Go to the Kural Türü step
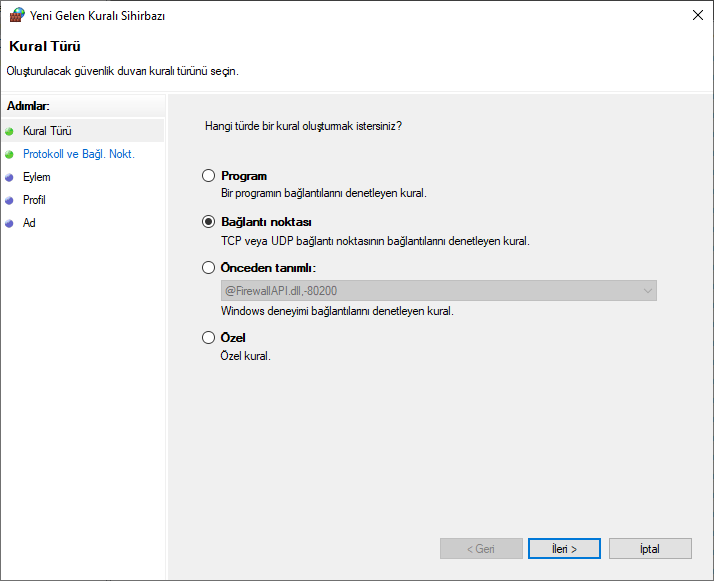Image resolution: width=714 pixels, height=581 pixels. [47, 131]
